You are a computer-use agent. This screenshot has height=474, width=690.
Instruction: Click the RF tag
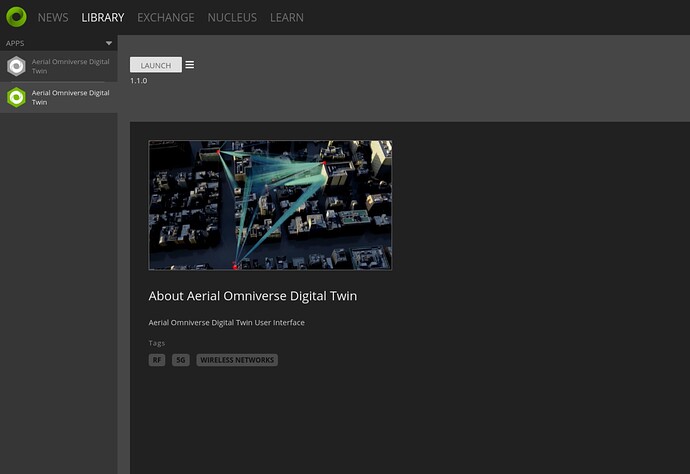coord(157,360)
